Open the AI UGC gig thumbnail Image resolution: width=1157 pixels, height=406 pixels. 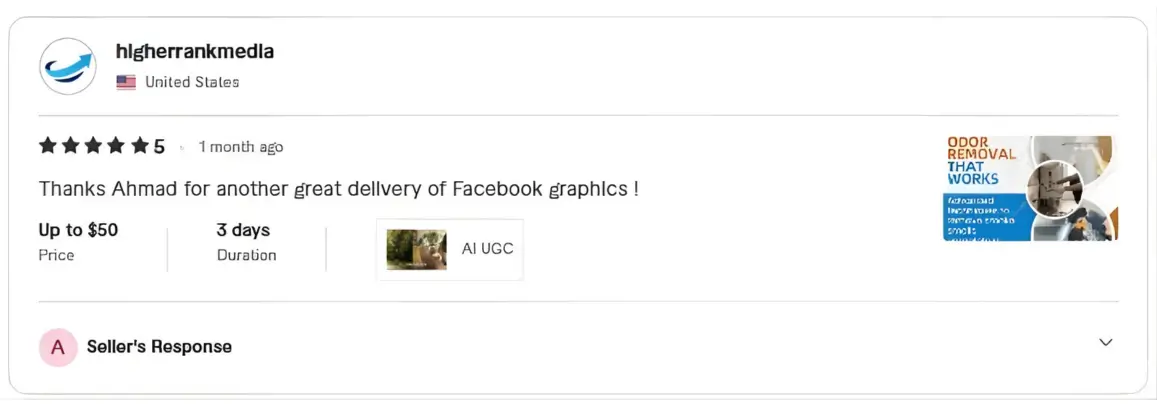point(416,249)
